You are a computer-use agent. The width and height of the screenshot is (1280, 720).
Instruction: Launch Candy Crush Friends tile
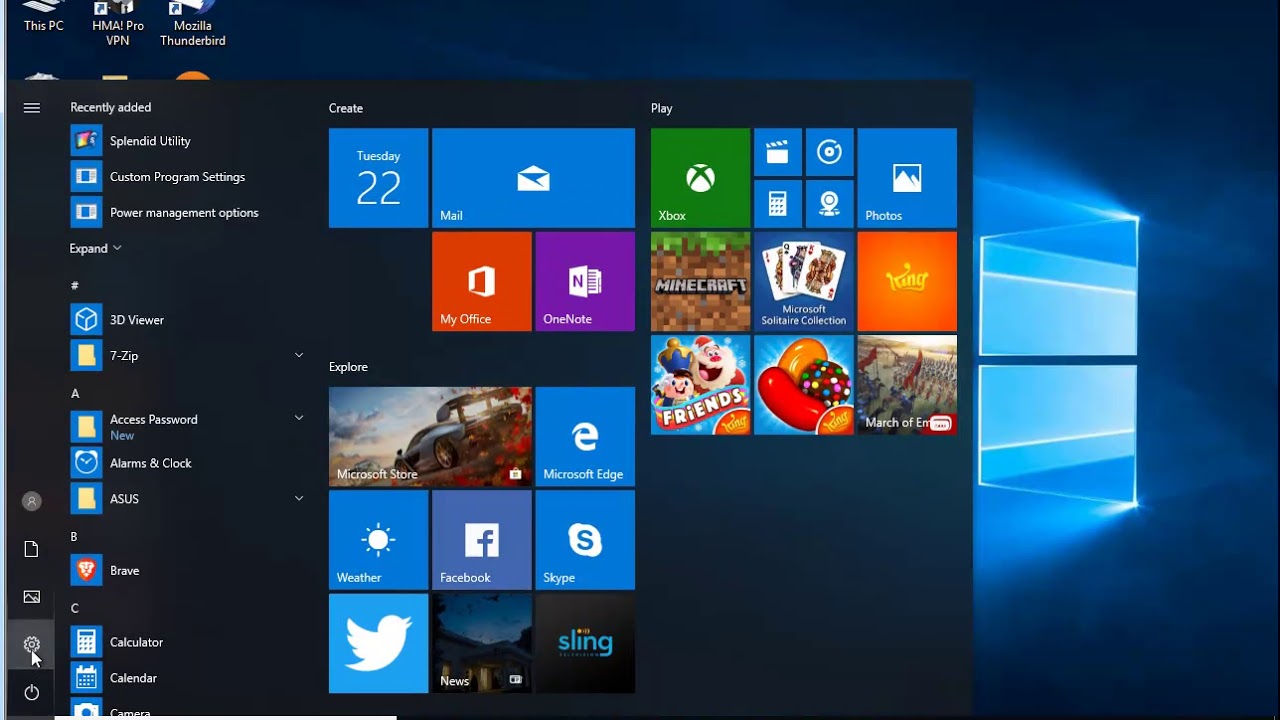[700, 385]
